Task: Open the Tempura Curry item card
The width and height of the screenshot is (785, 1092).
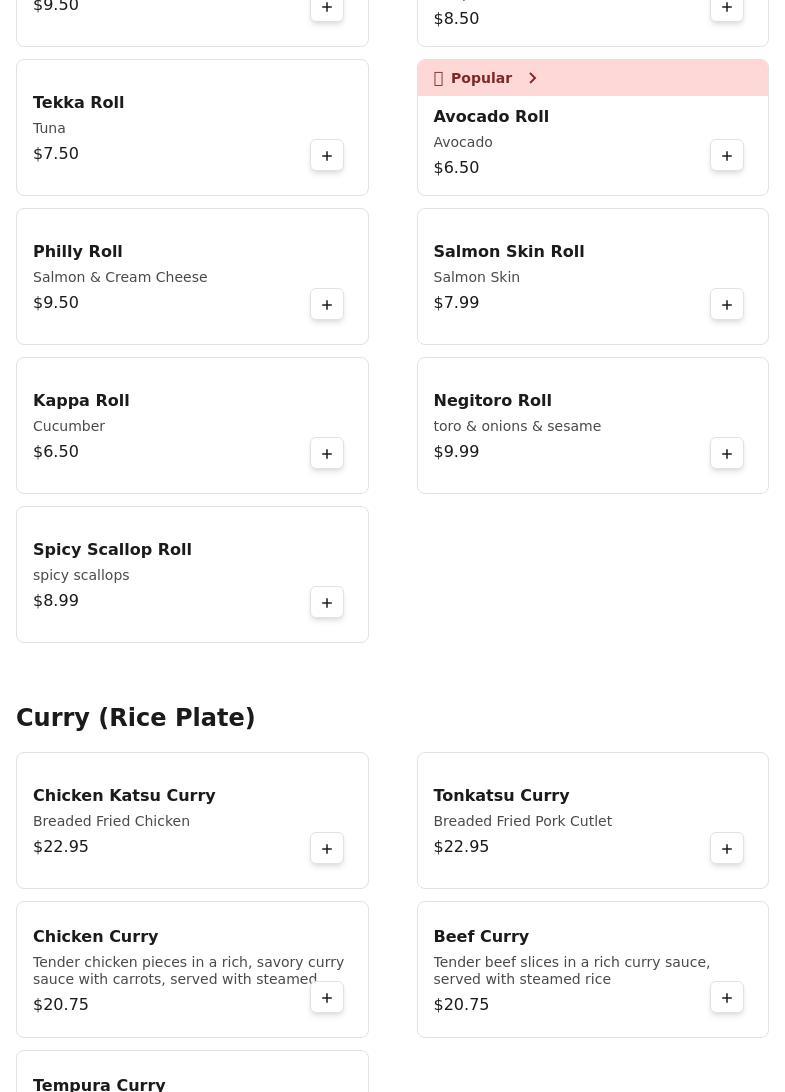Action: coord(150,1078)
